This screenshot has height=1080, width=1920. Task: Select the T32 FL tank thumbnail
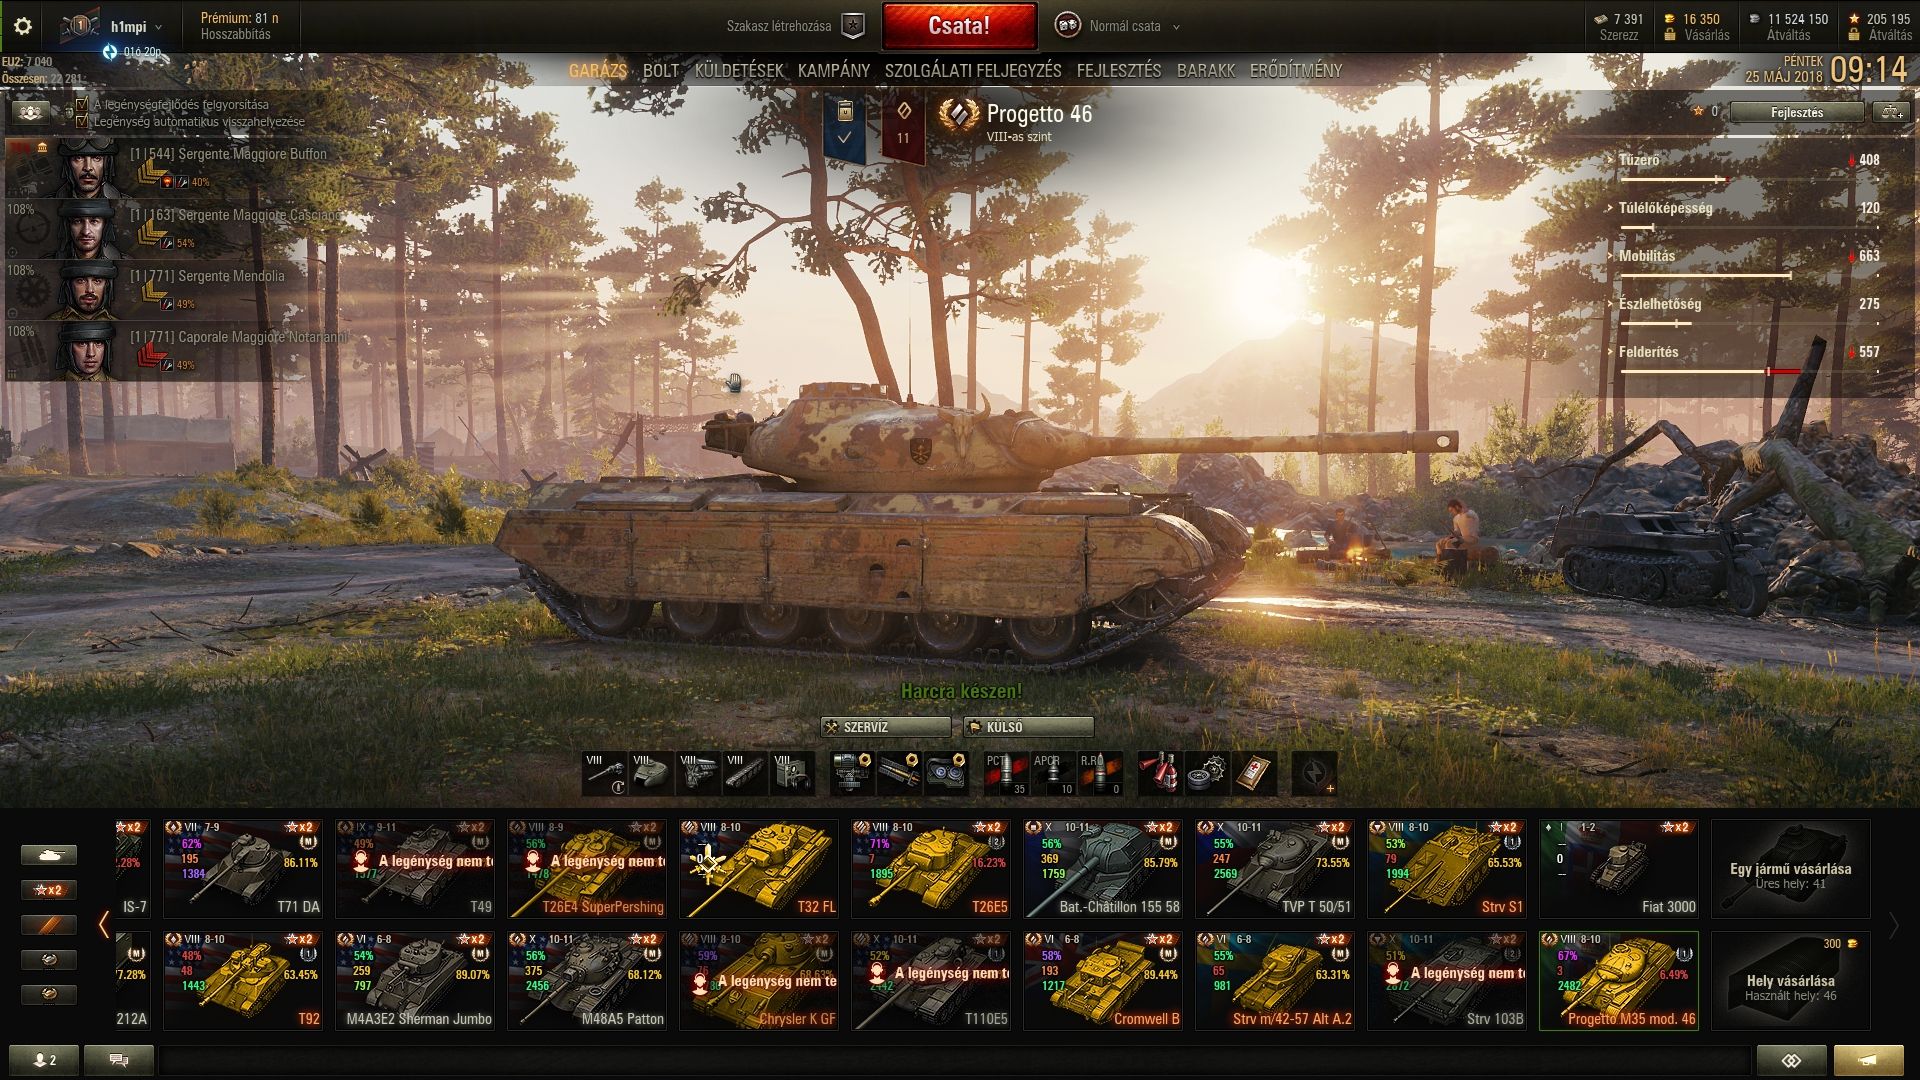click(x=759, y=869)
